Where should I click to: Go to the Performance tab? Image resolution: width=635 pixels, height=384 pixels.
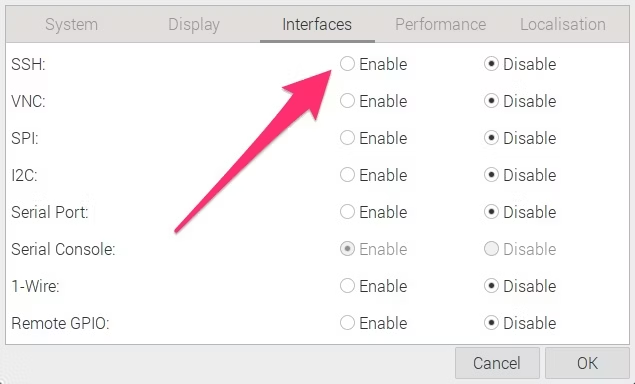tap(441, 24)
